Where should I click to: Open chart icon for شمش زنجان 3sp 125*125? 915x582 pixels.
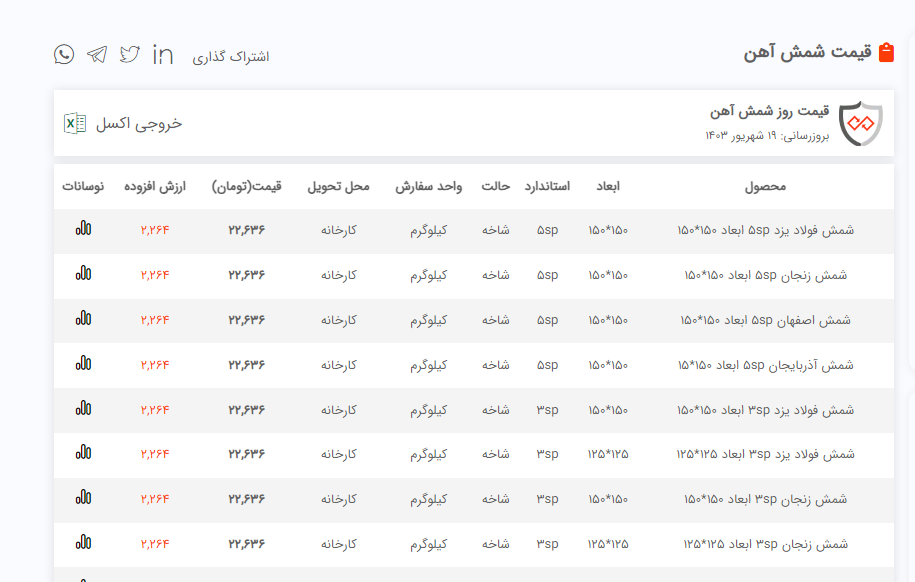coord(83,544)
